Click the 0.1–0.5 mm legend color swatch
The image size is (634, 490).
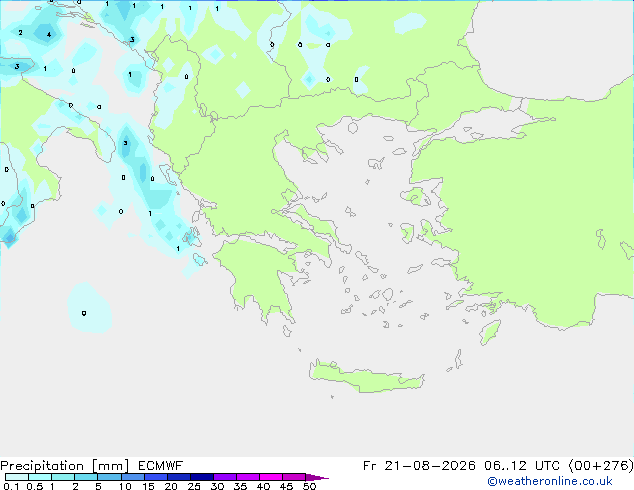[17, 477]
